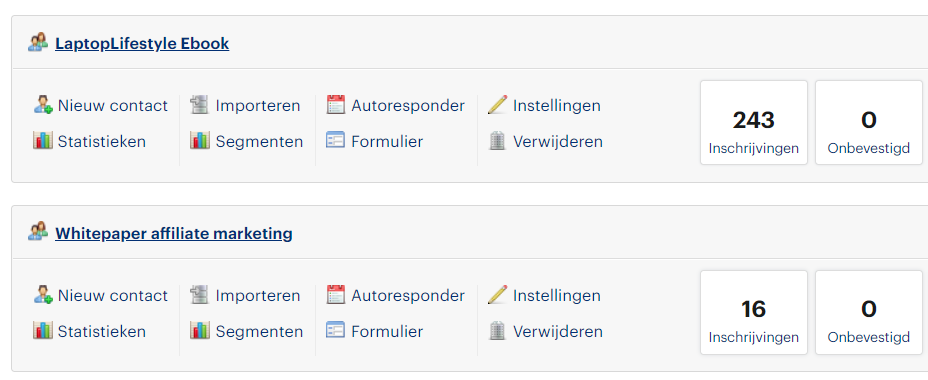The height and width of the screenshot is (380, 928).
Task: Click Whitepaper affiliate marketing group icon
Action: pyautogui.click(x=38, y=231)
